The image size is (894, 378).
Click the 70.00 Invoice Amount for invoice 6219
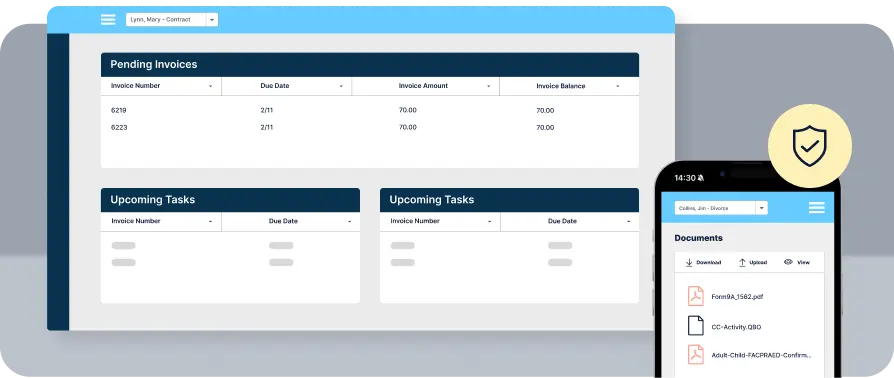408,110
